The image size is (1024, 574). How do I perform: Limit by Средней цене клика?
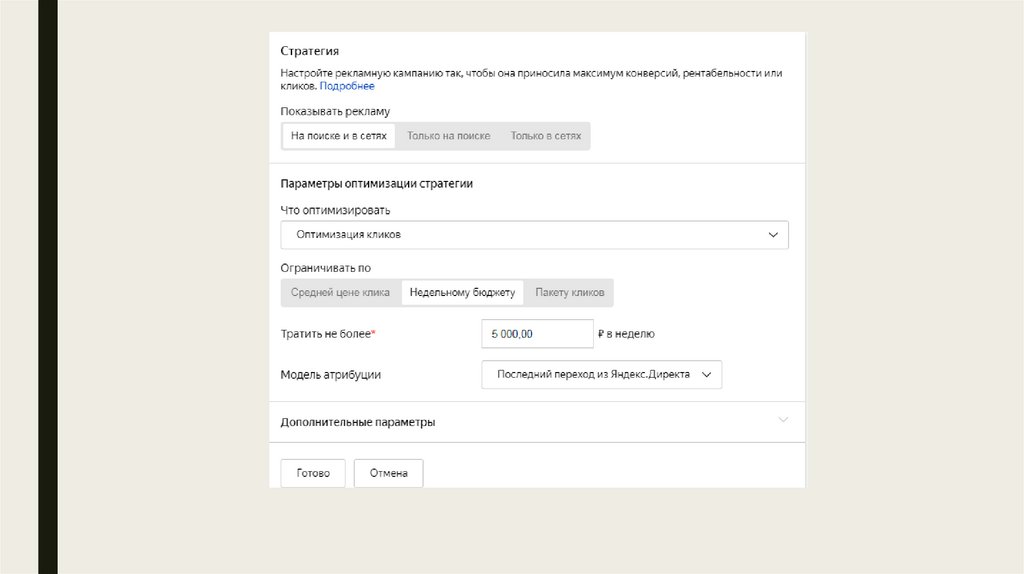340,293
